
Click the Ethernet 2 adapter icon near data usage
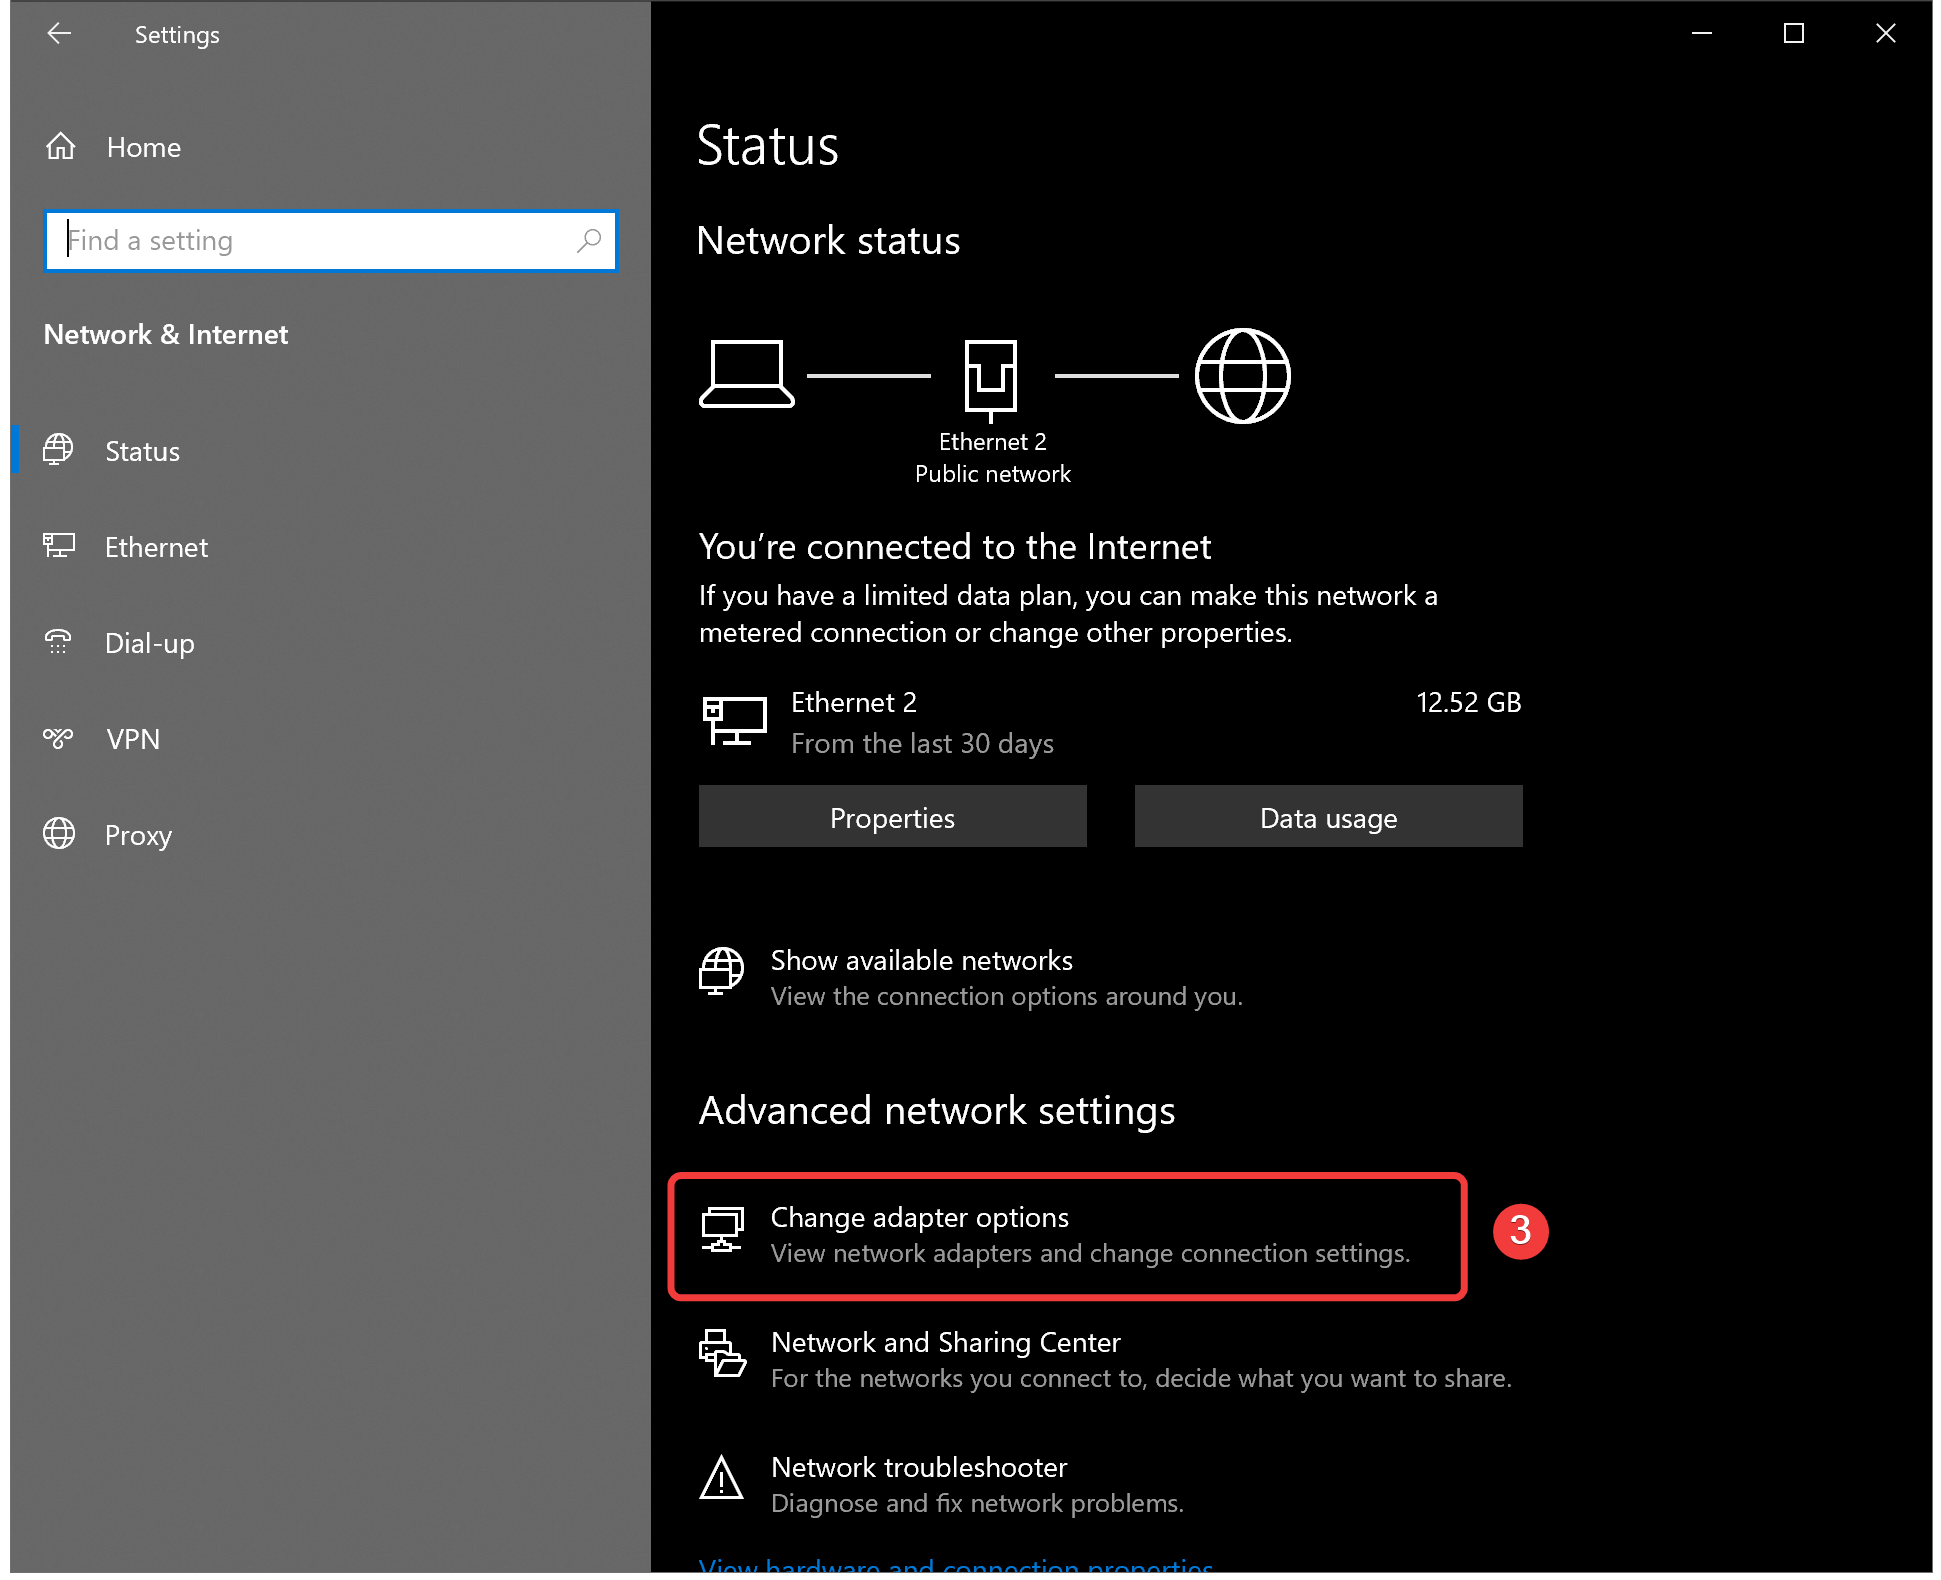[x=735, y=721]
